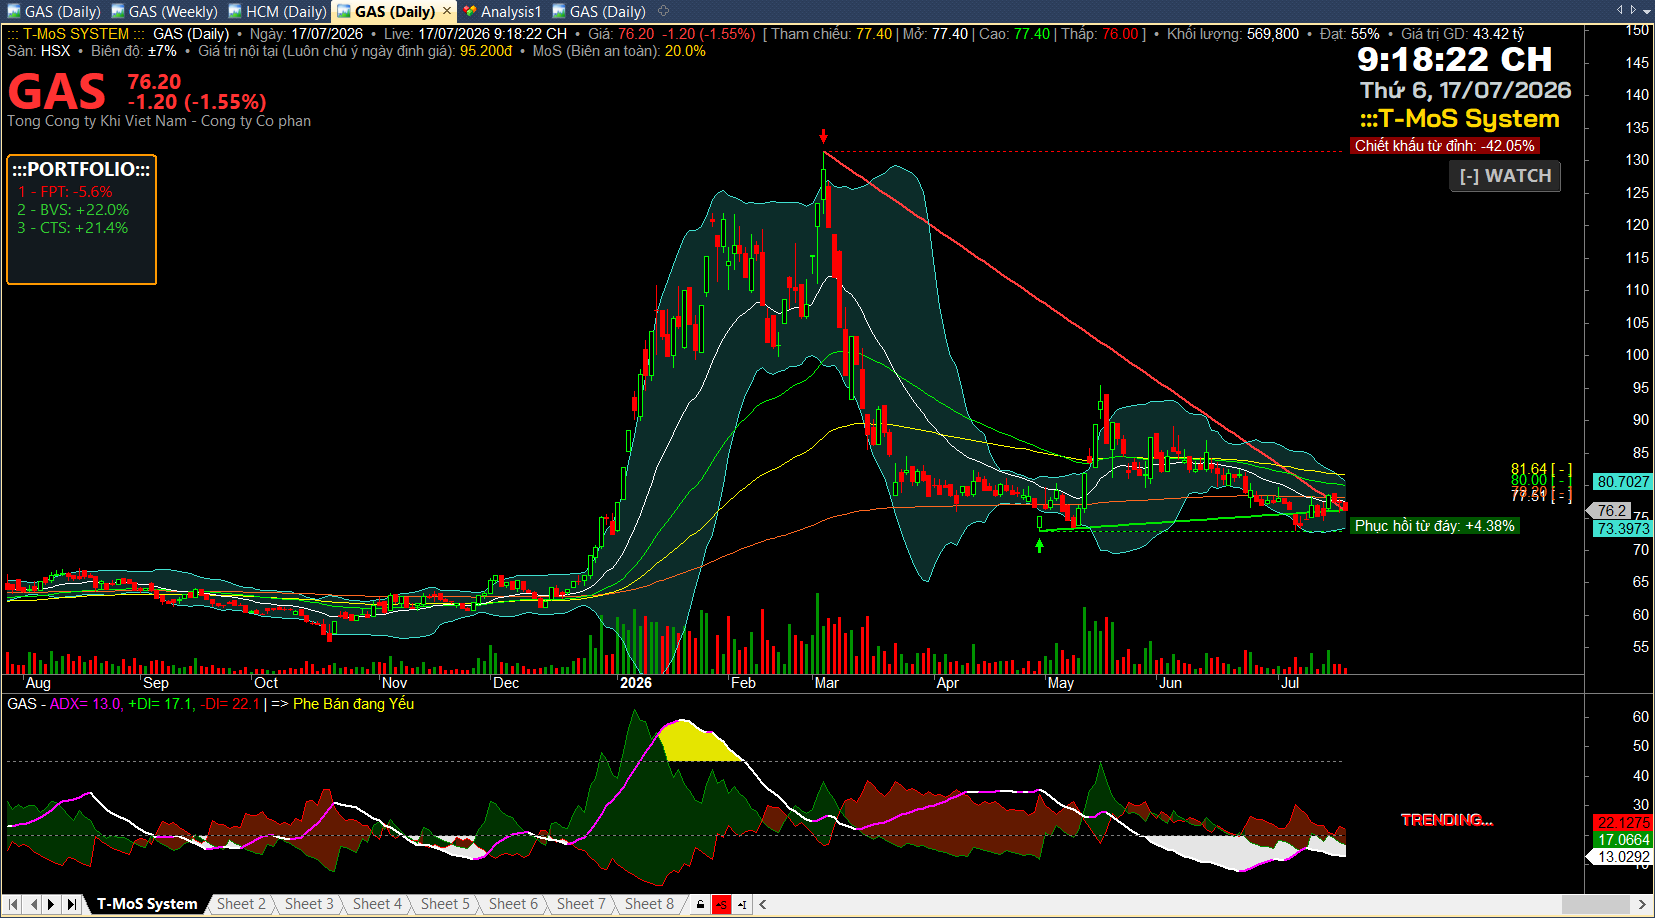Close the active GAS (Daily) tab
This screenshot has height=918, width=1655.
(x=447, y=11)
